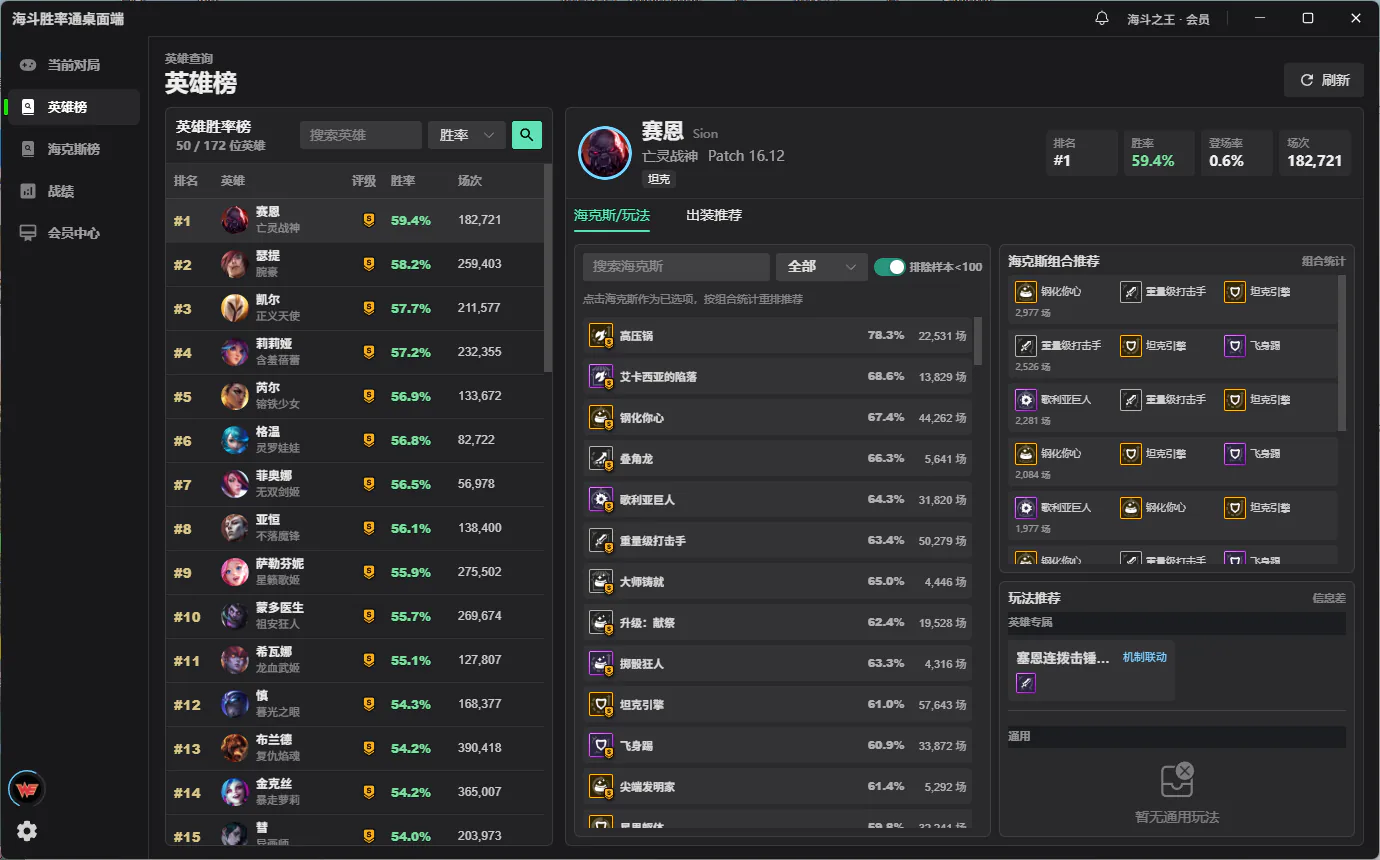Click the 信息差 label
Image resolution: width=1380 pixels, height=860 pixels.
(1329, 598)
